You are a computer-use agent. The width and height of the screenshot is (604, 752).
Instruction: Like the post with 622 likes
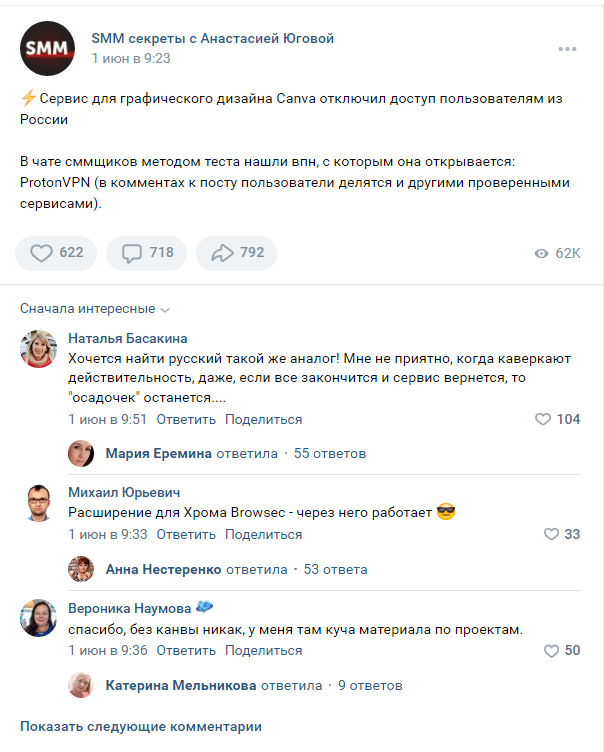56,253
